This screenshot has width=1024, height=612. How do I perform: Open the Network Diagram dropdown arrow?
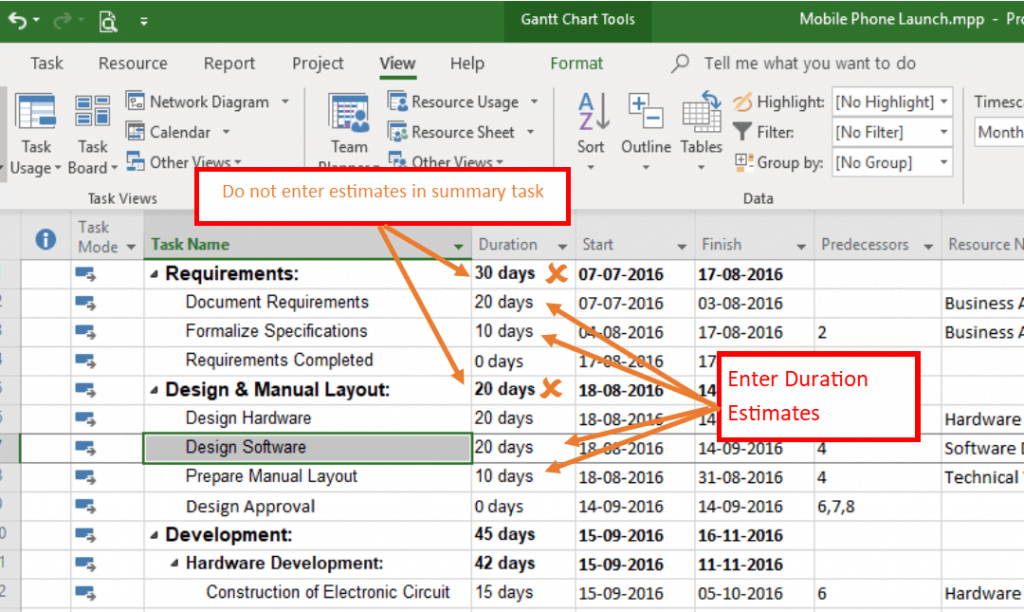(285, 102)
